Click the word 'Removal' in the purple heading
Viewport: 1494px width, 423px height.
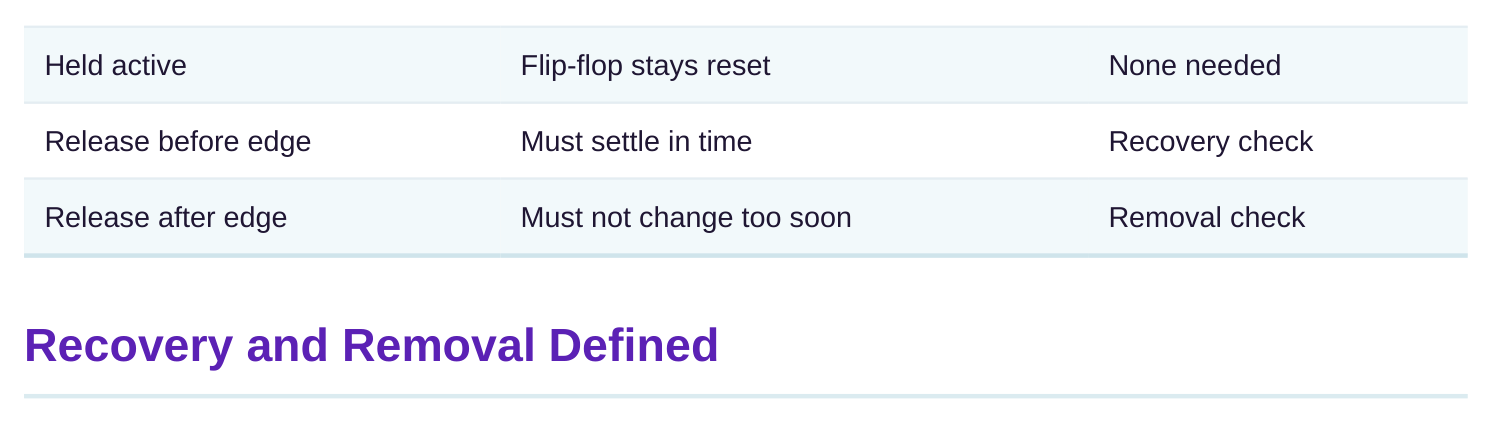tap(439, 345)
